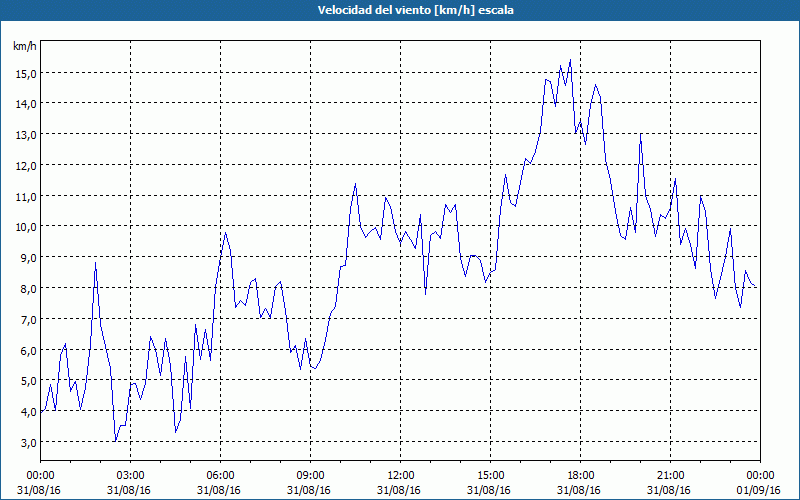
Task: Click the 06:00 time axis label
Action: (x=220, y=476)
